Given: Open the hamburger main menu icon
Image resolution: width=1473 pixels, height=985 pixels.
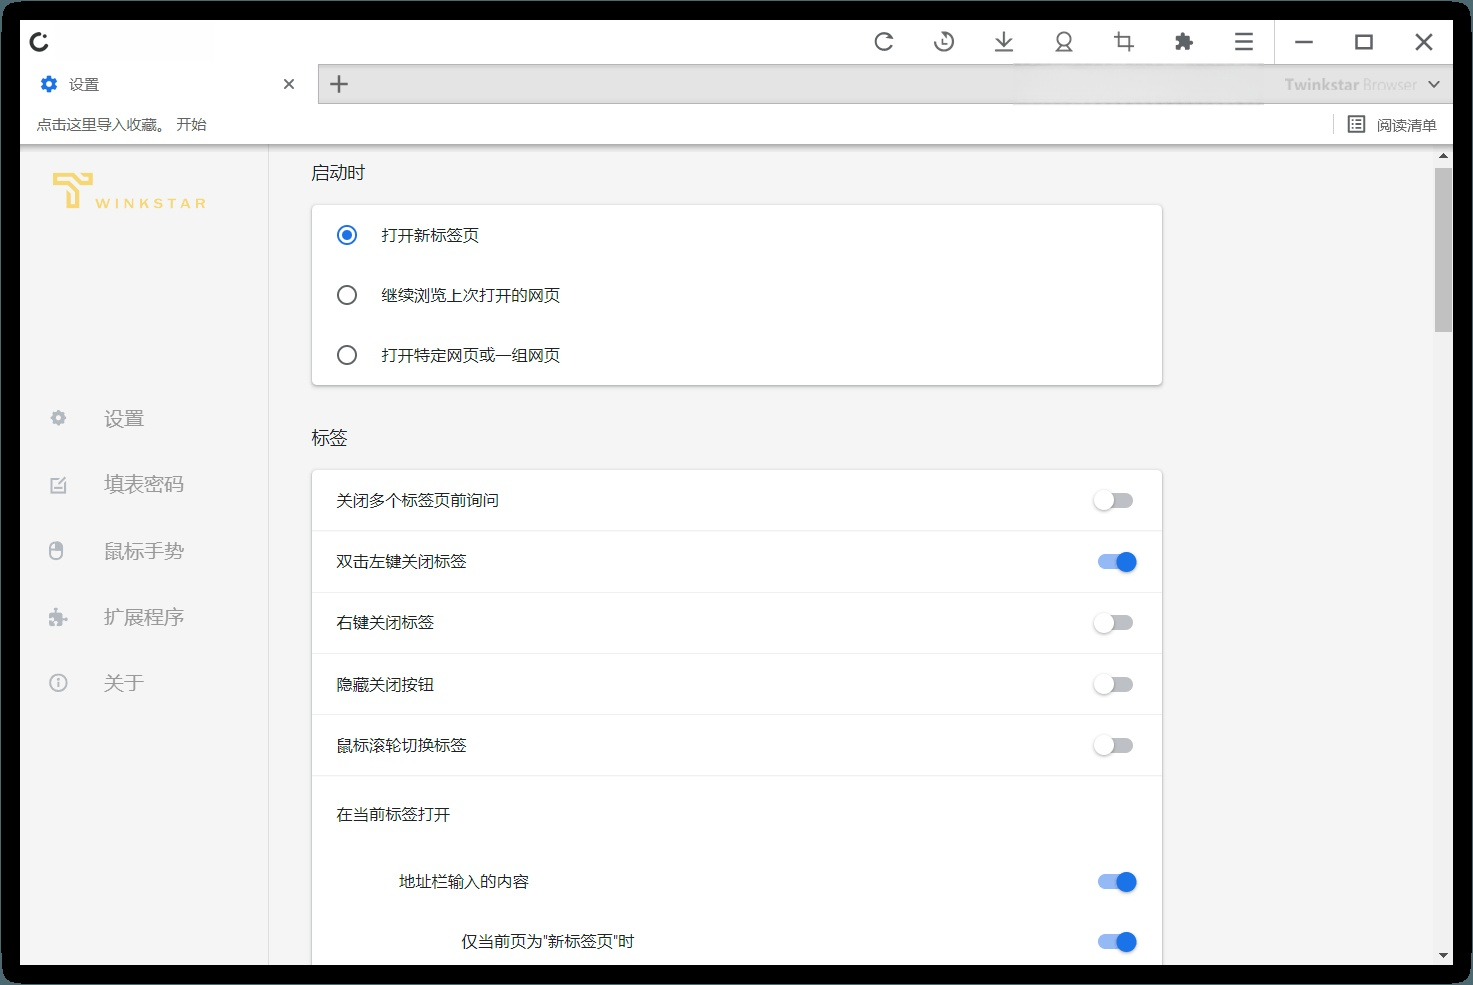Looking at the screenshot, I should [x=1244, y=42].
